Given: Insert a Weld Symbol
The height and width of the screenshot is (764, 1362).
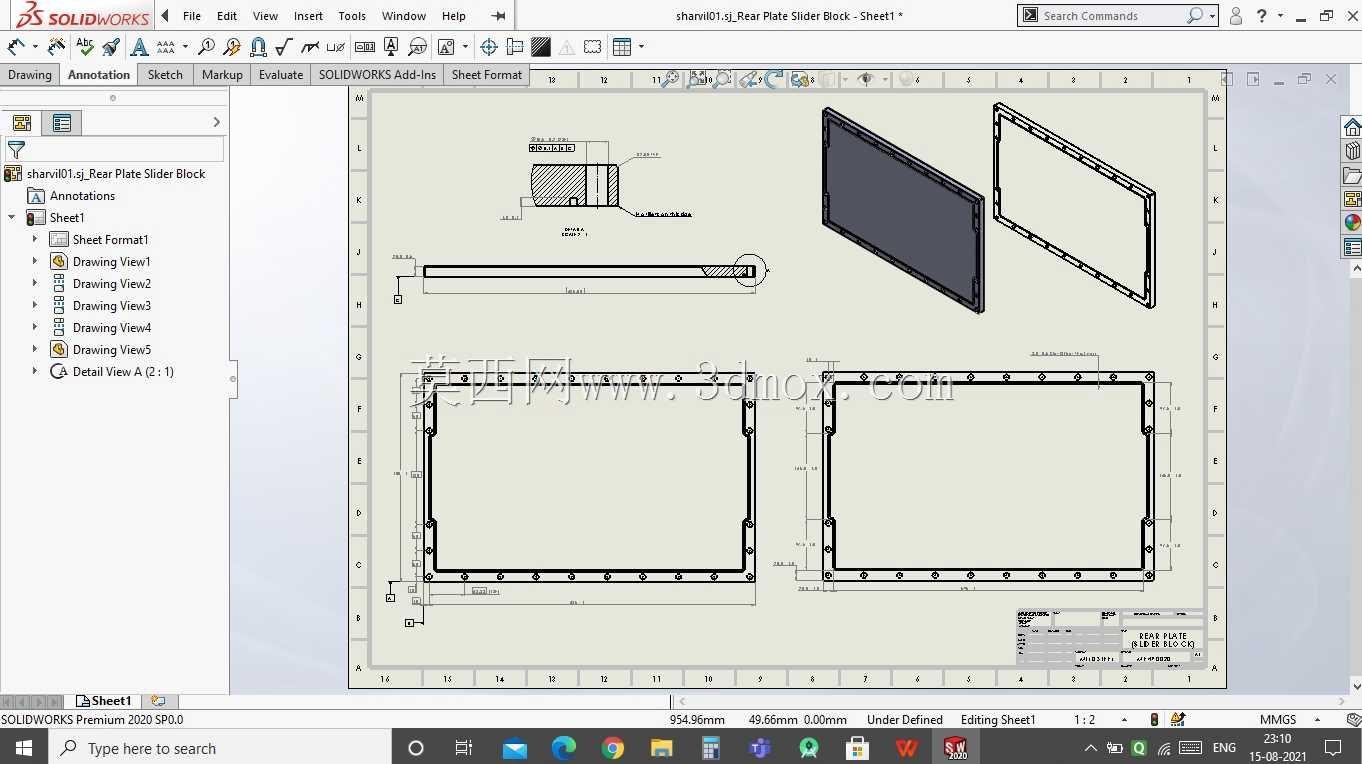Looking at the screenshot, I should coord(310,46).
